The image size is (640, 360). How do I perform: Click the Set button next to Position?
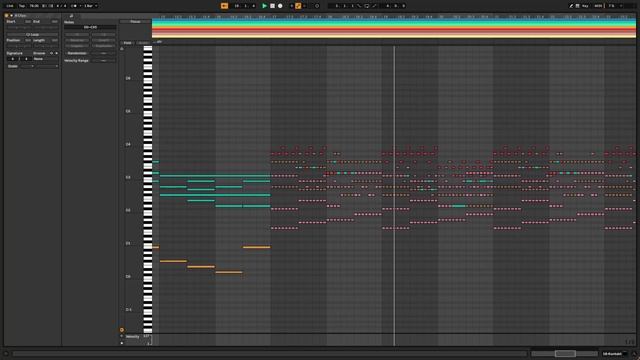pos(28,40)
